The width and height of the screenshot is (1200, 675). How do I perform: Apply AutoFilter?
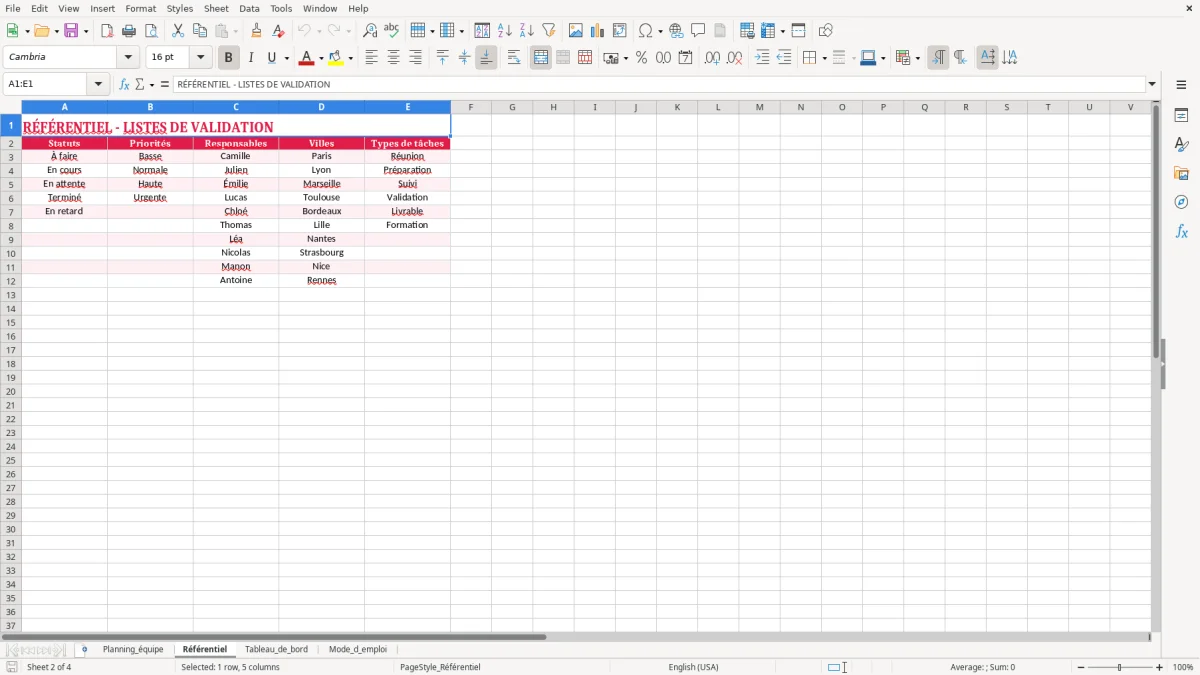click(x=549, y=31)
